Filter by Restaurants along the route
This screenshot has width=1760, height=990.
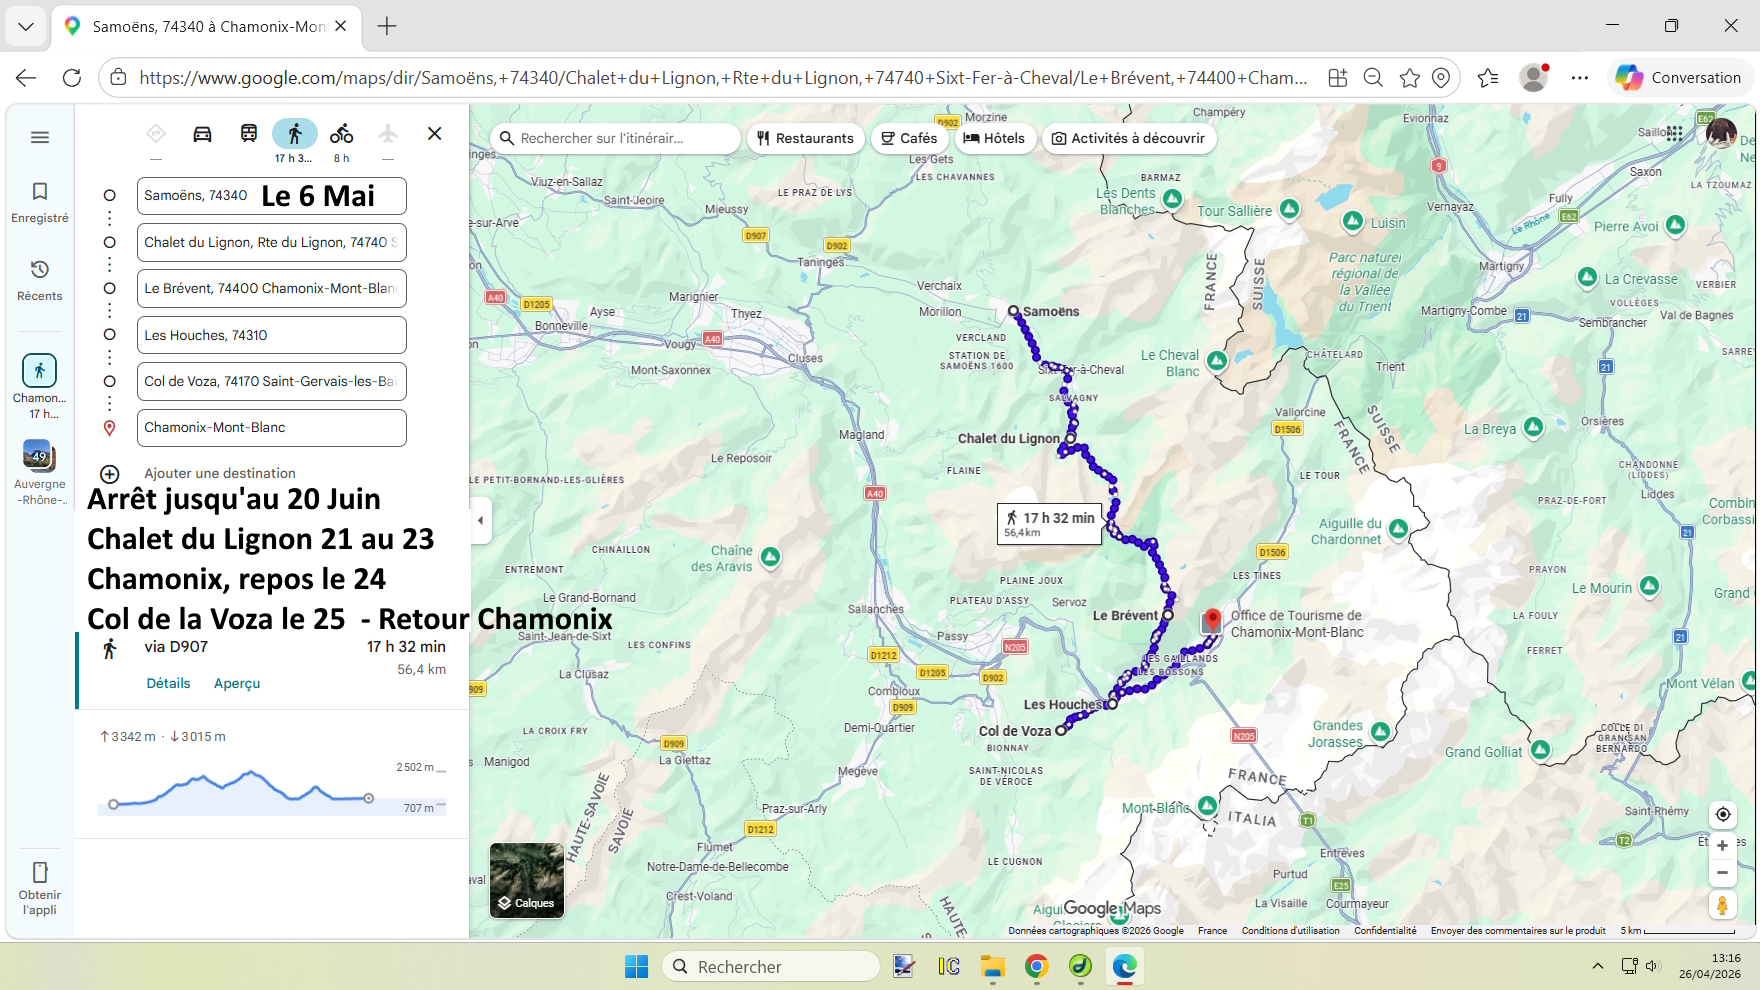point(805,138)
